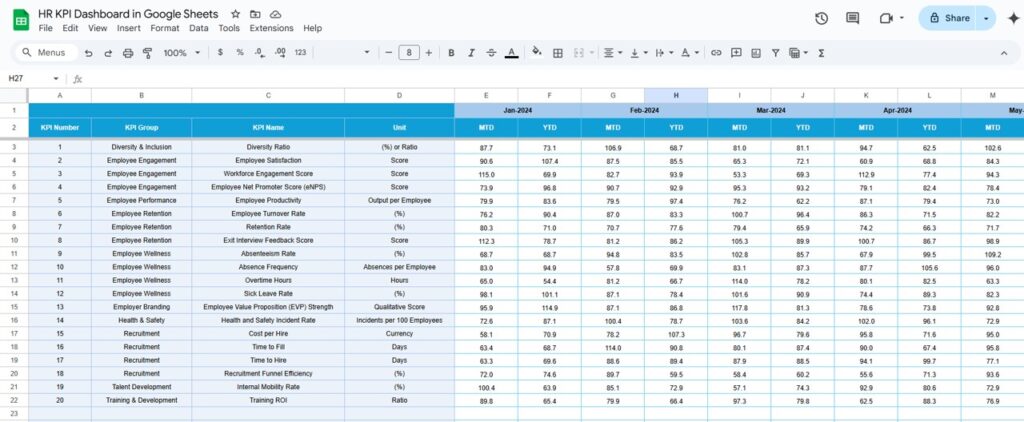The image size is (1024, 422).
Task: Click the Share button
Action: click(x=949, y=18)
